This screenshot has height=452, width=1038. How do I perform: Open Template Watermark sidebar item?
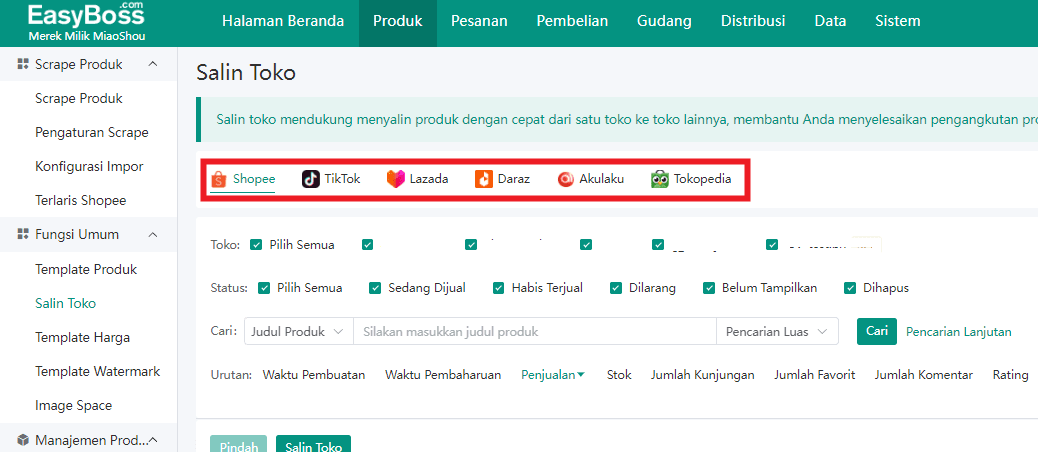tap(97, 371)
